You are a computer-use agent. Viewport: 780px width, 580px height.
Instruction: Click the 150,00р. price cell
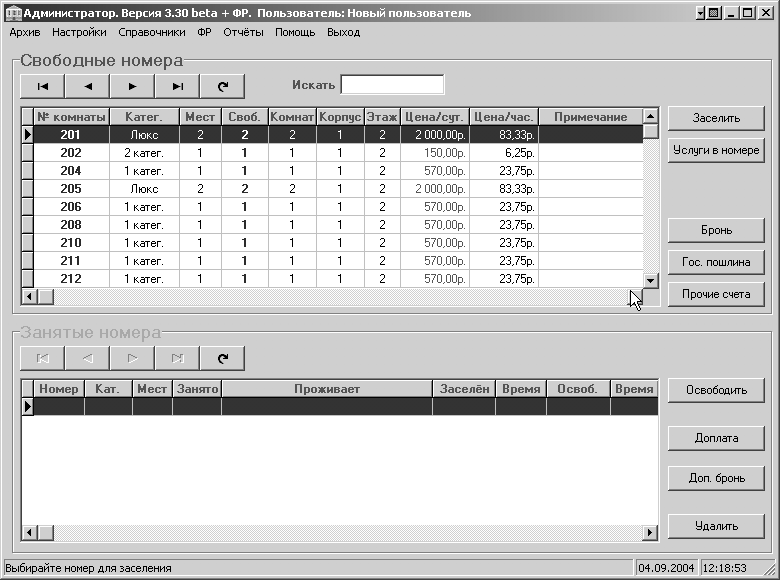pos(435,153)
